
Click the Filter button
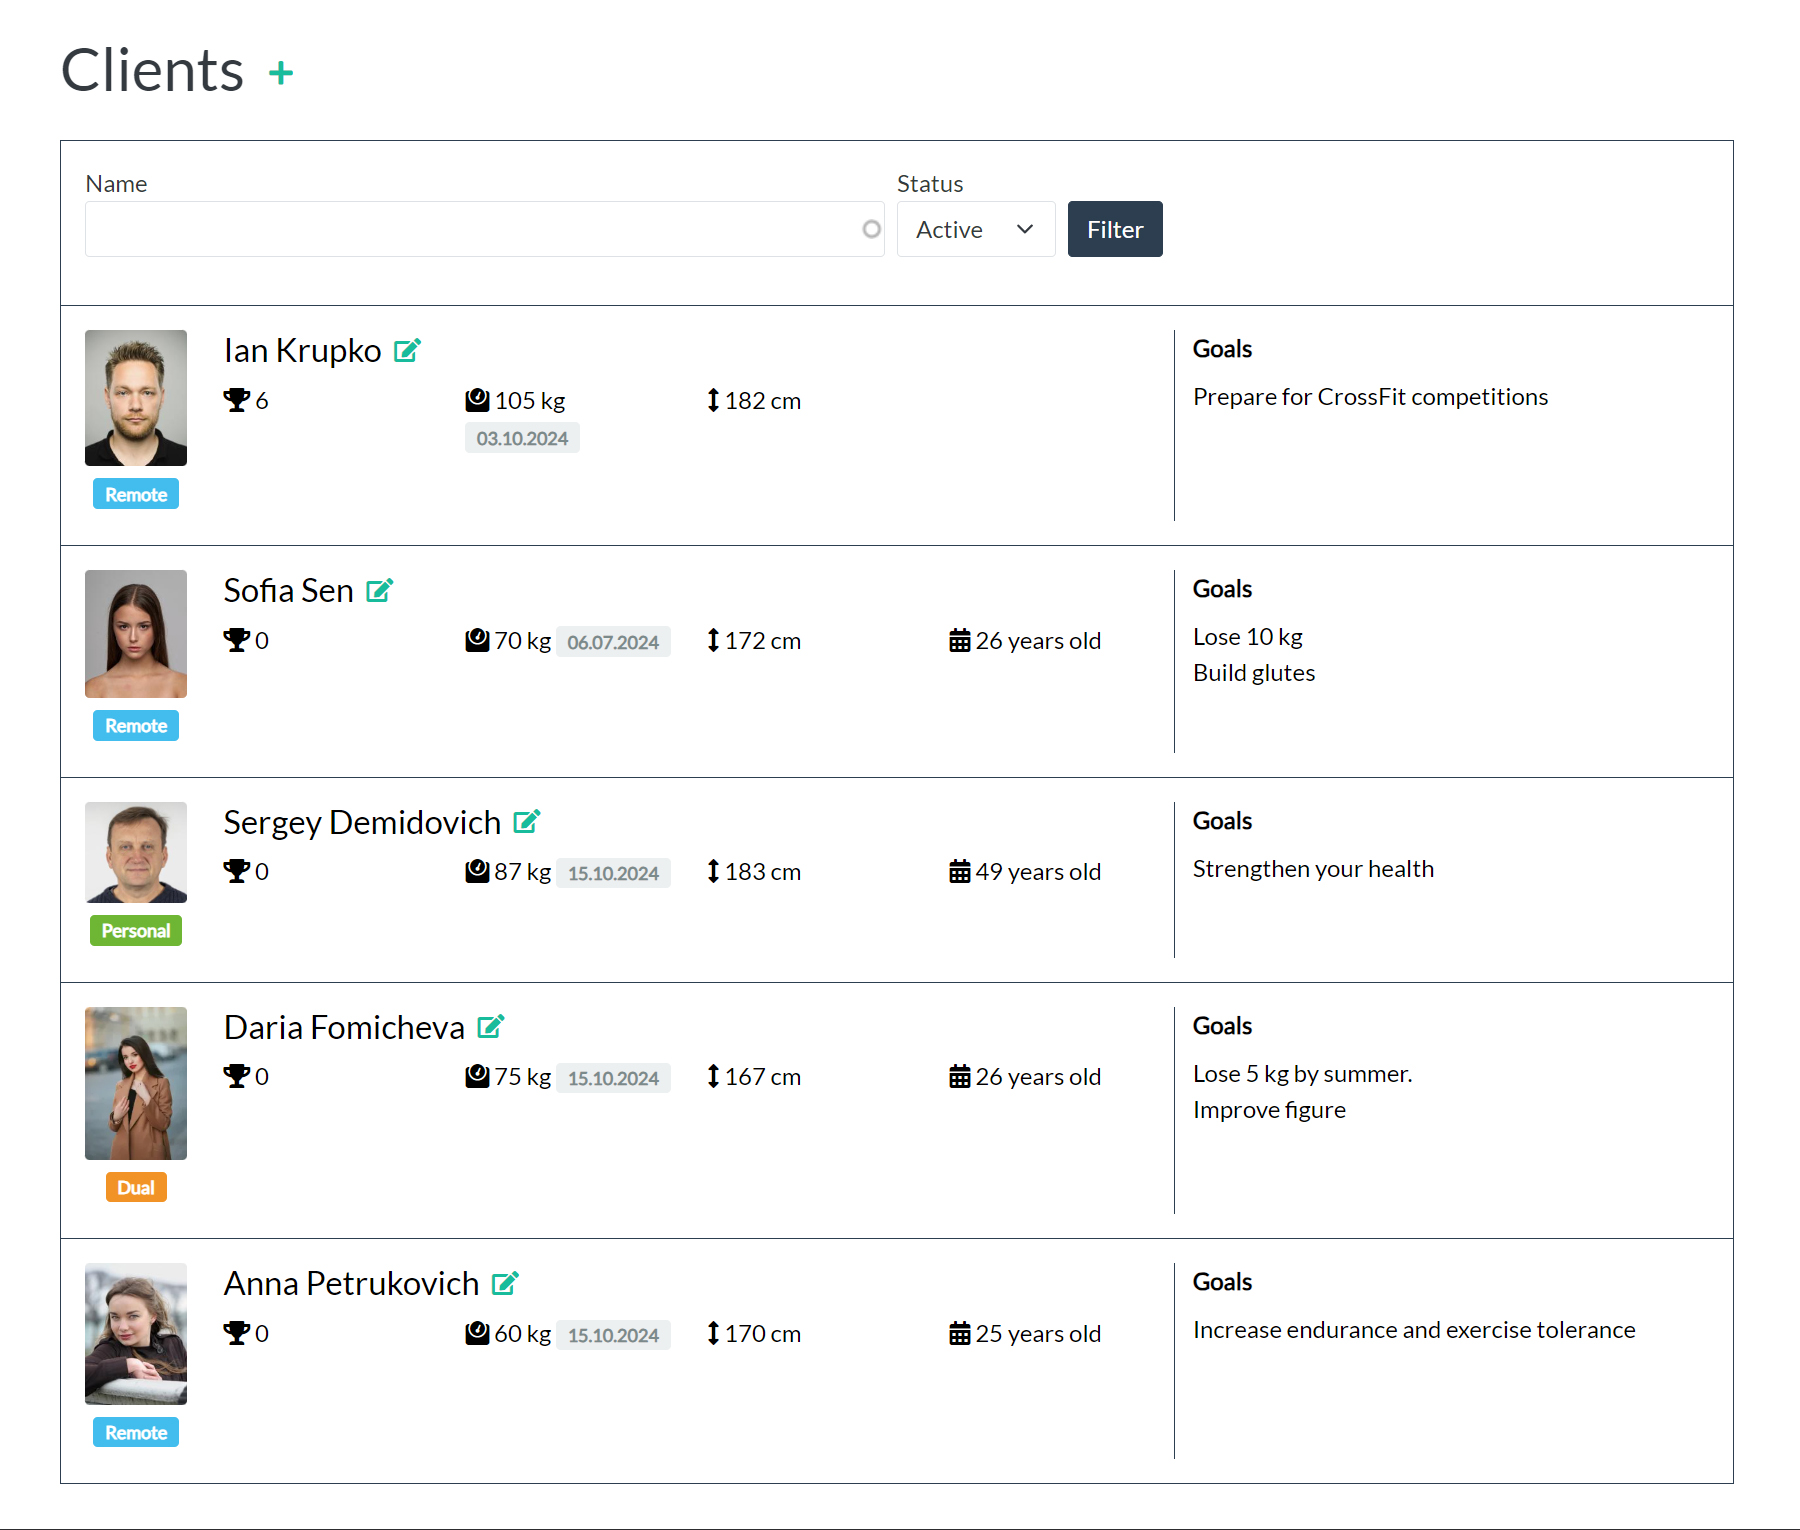click(x=1115, y=229)
